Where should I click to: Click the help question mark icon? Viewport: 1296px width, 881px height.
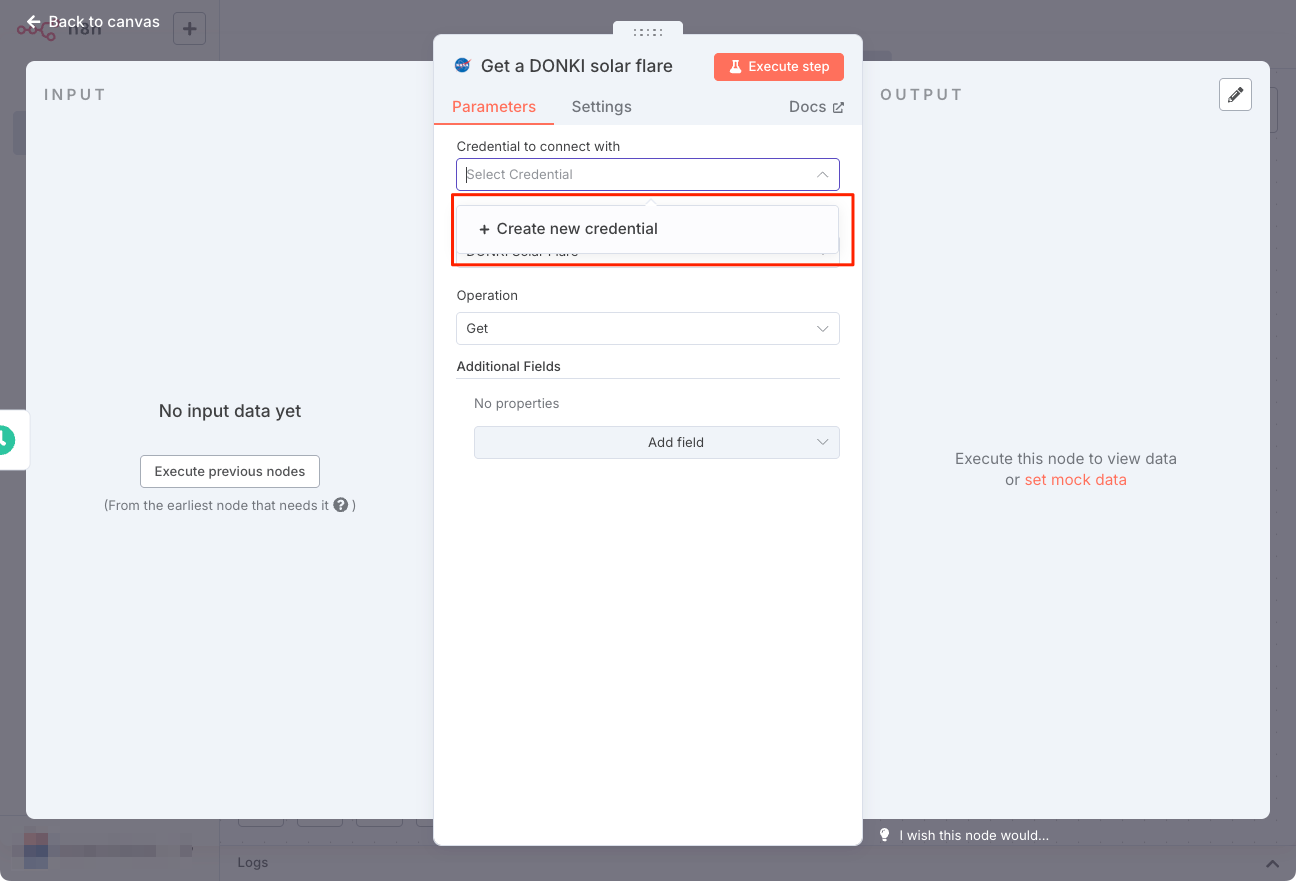pos(341,505)
